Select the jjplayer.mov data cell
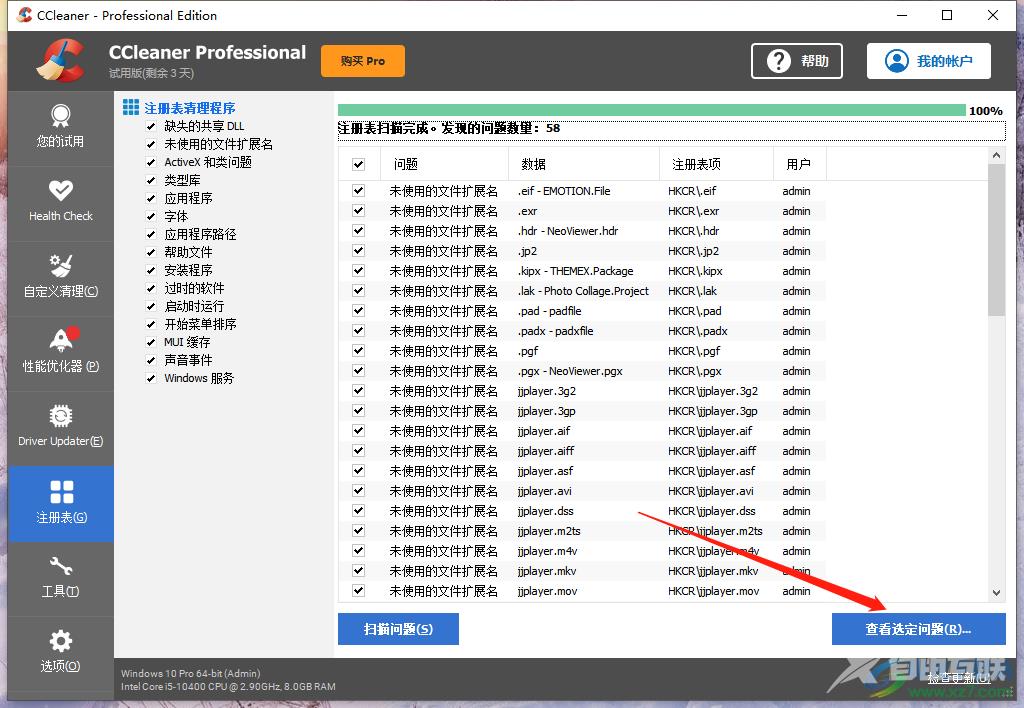The image size is (1024, 708). 547,591
